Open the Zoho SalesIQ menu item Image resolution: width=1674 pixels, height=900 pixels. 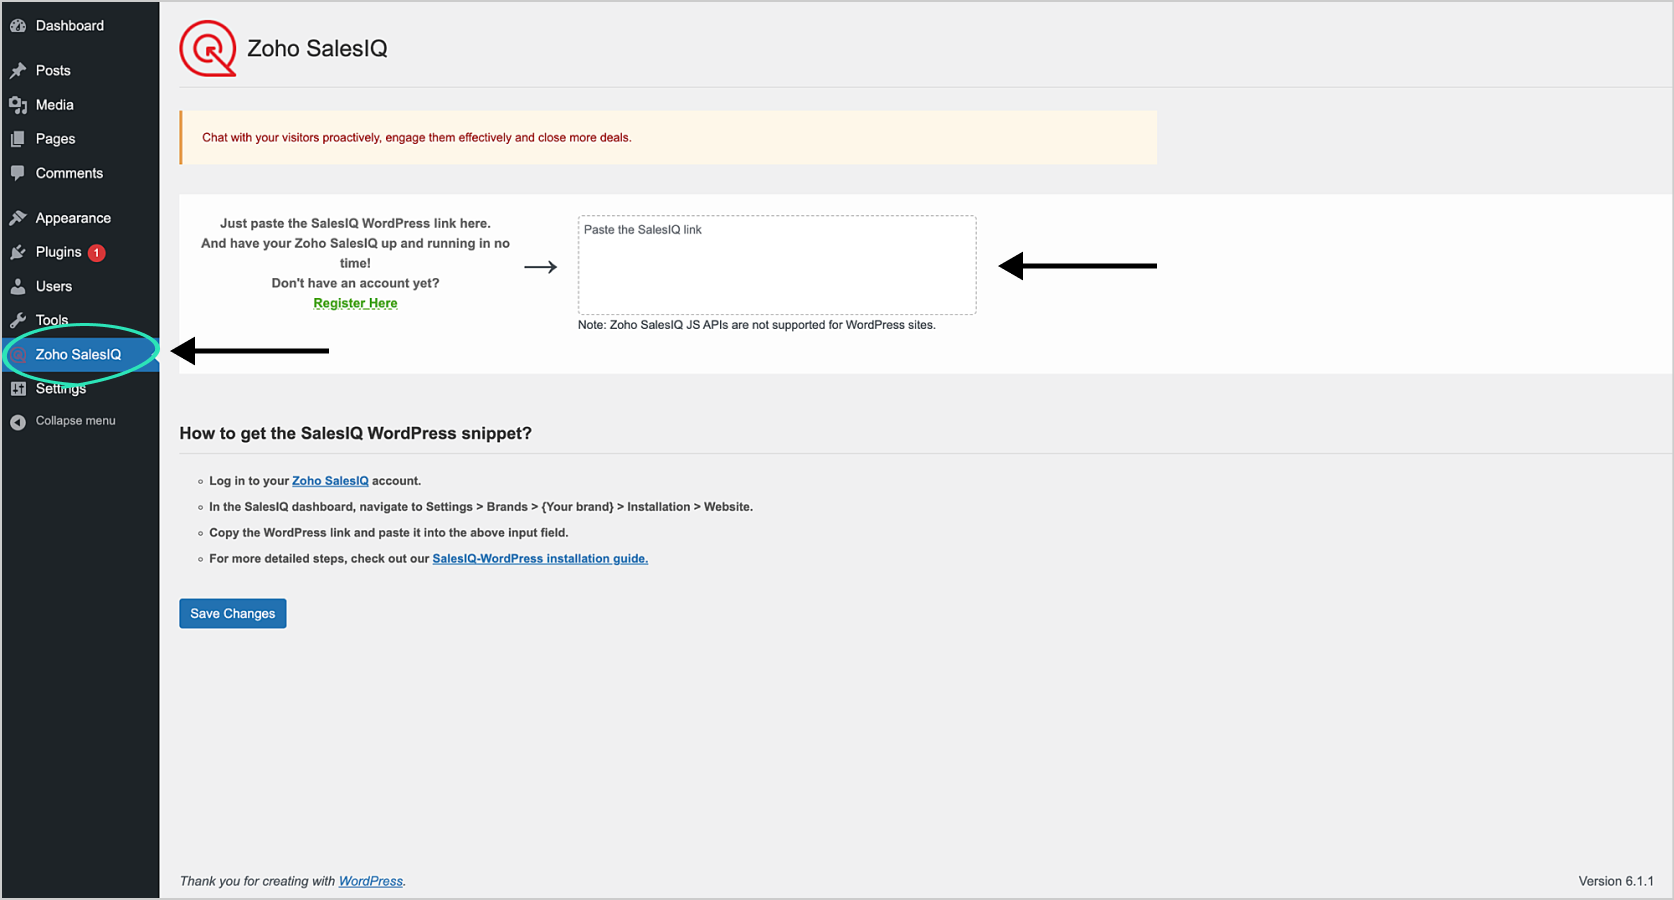pos(78,355)
